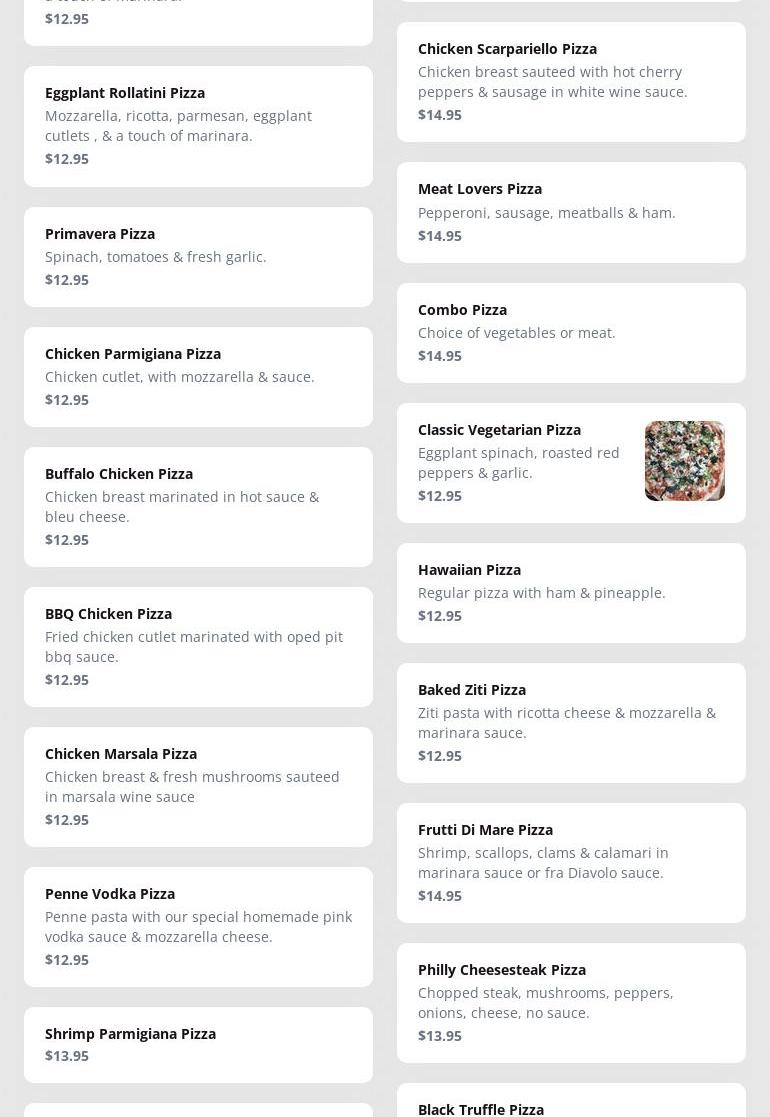
Task: Open Chicken Marsala Pizza details
Action: pyautogui.click(x=198, y=787)
